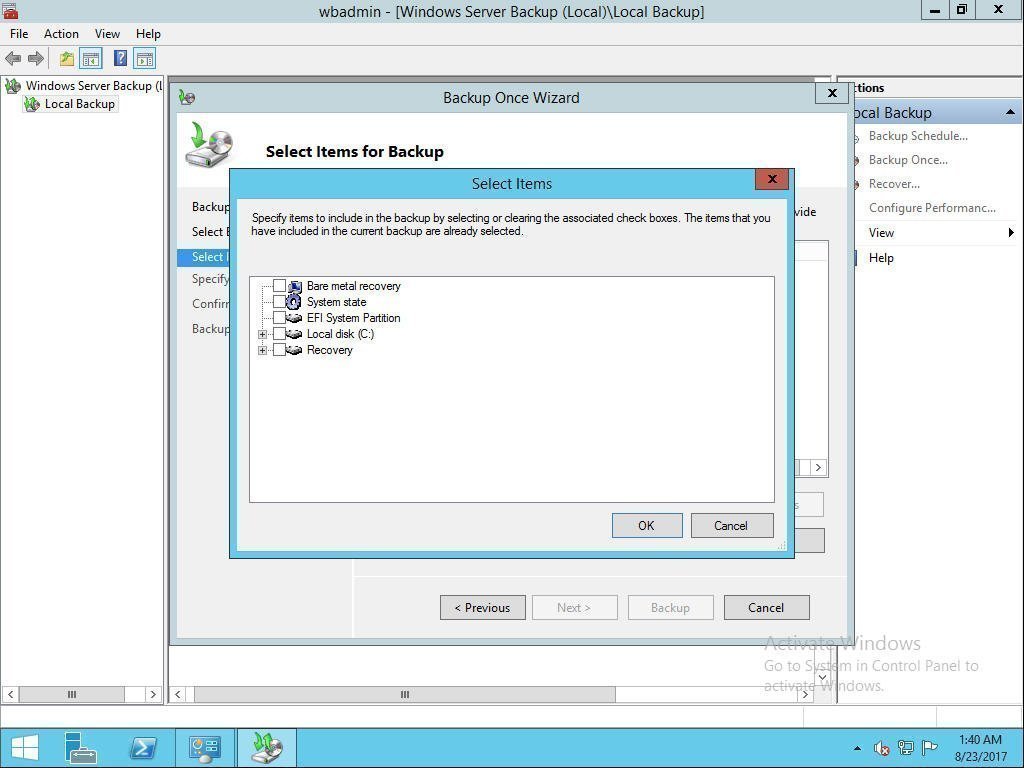The image size is (1024, 768).
Task: Click Recover... in Actions pane
Action: (x=894, y=184)
